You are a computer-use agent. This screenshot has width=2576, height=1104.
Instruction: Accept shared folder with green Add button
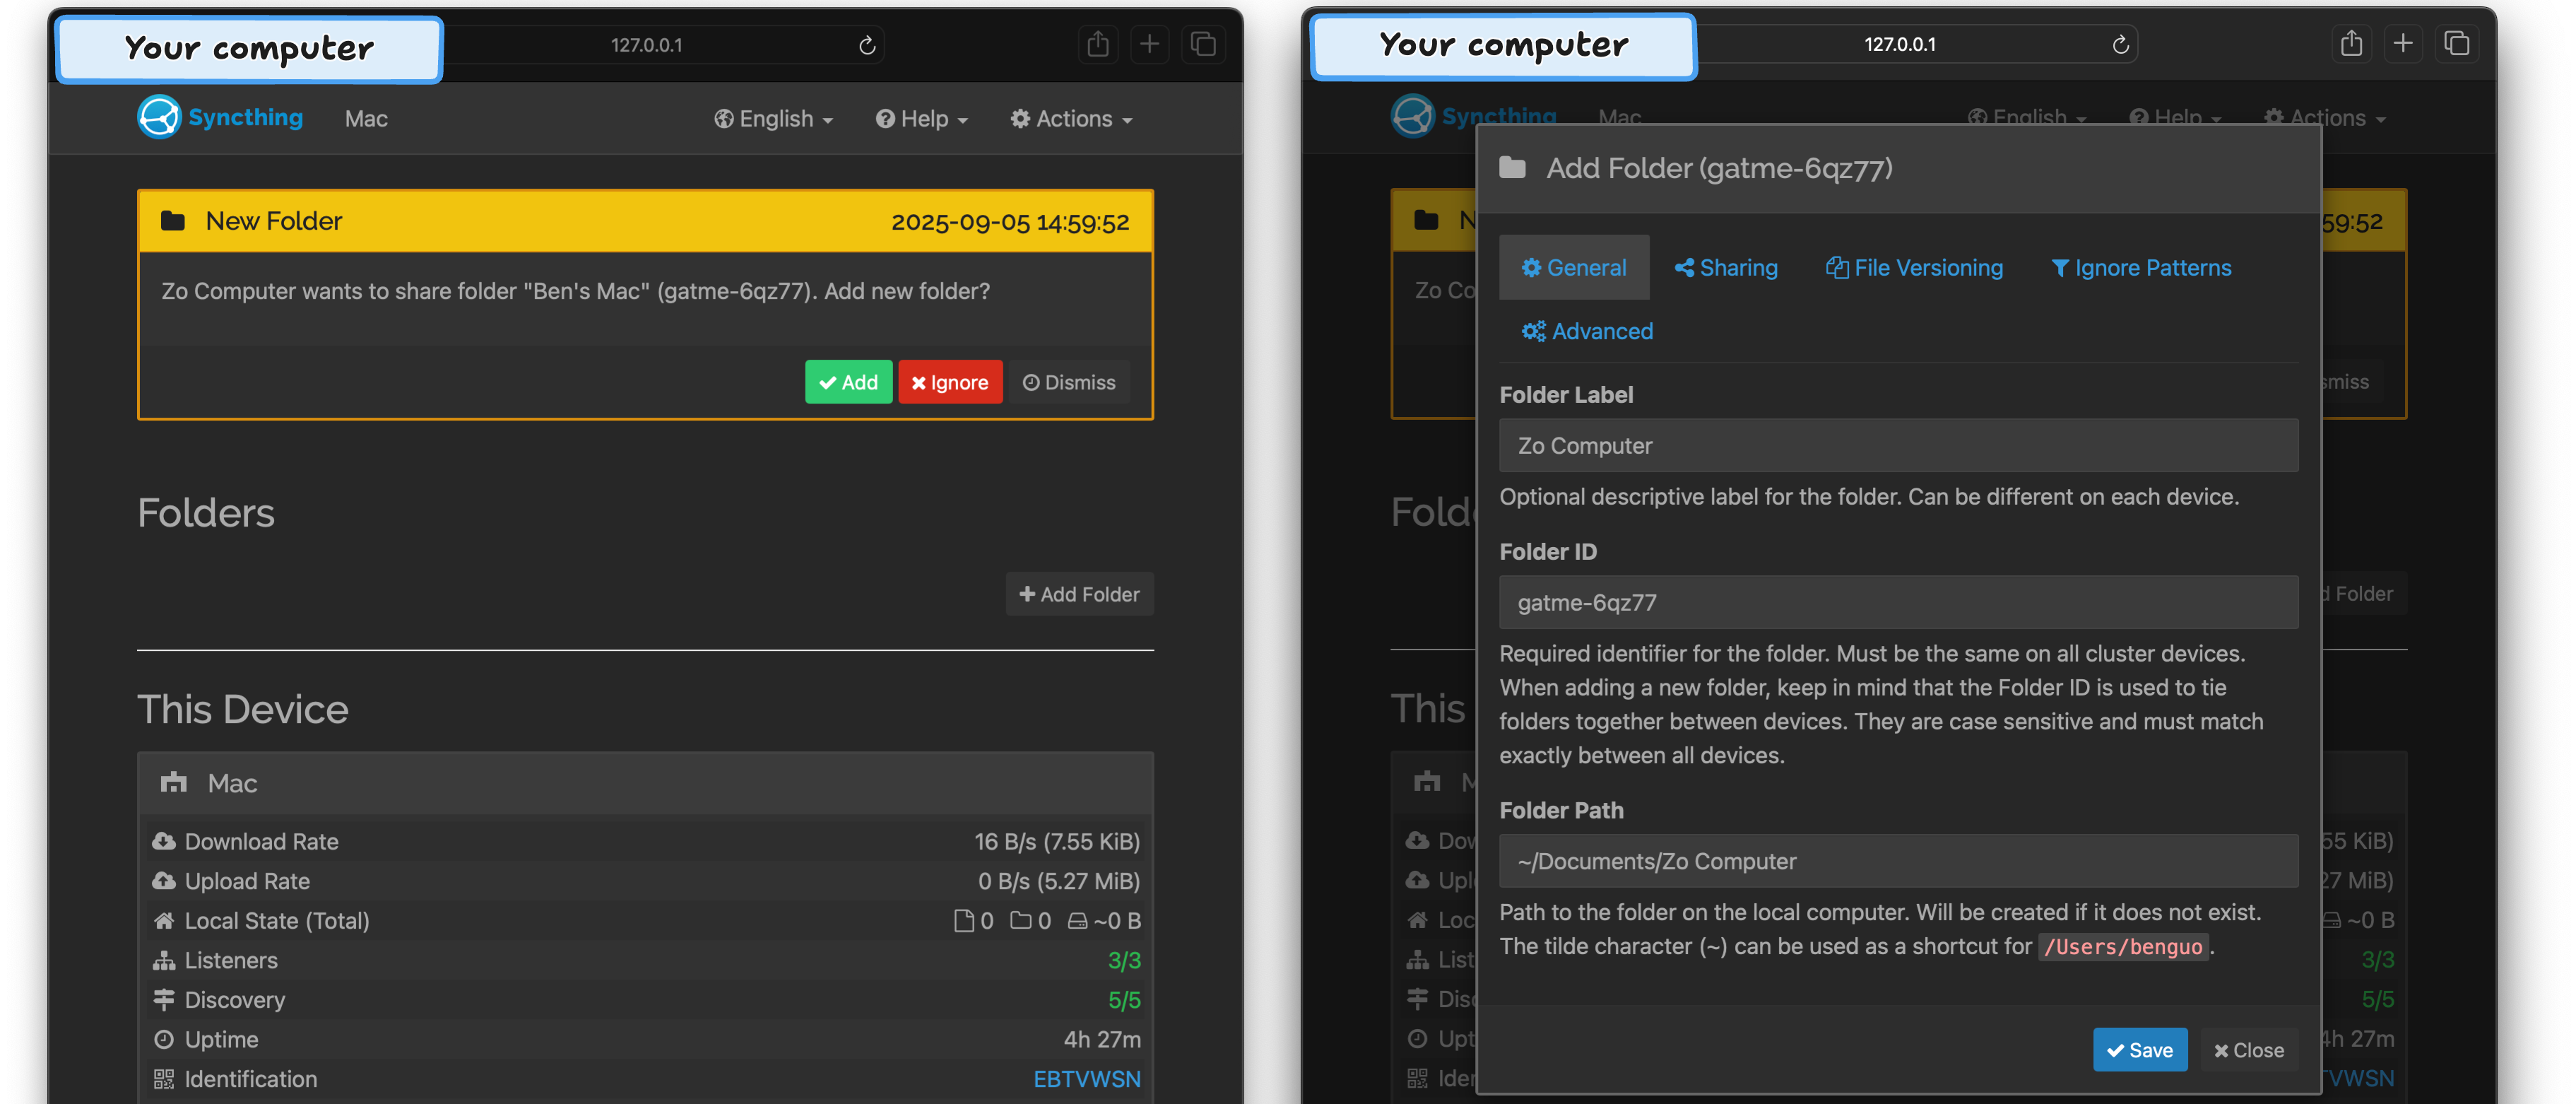click(848, 382)
